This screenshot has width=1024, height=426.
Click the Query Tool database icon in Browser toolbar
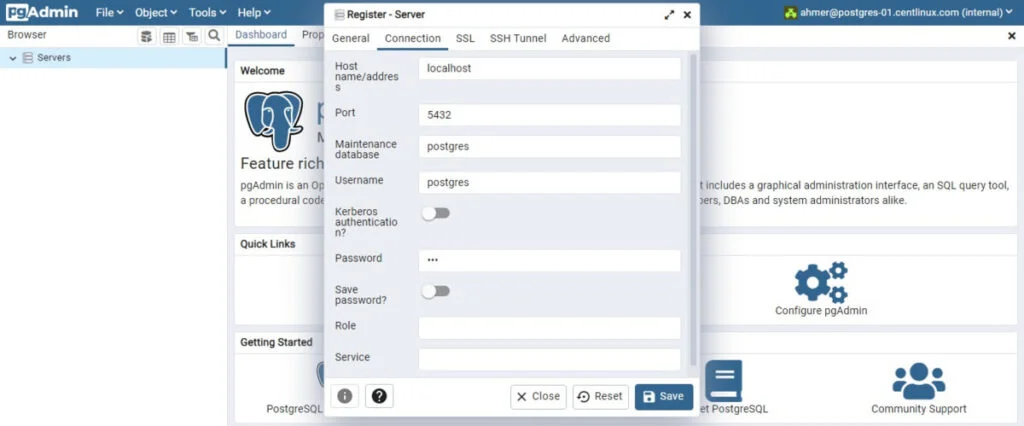click(147, 37)
